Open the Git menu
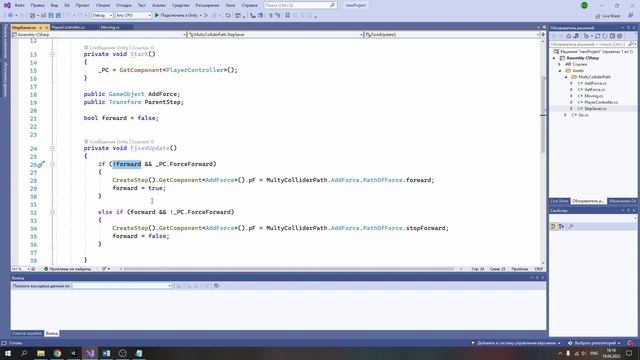Image resolution: width=640 pixels, height=360 pixels. coord(67,5)
